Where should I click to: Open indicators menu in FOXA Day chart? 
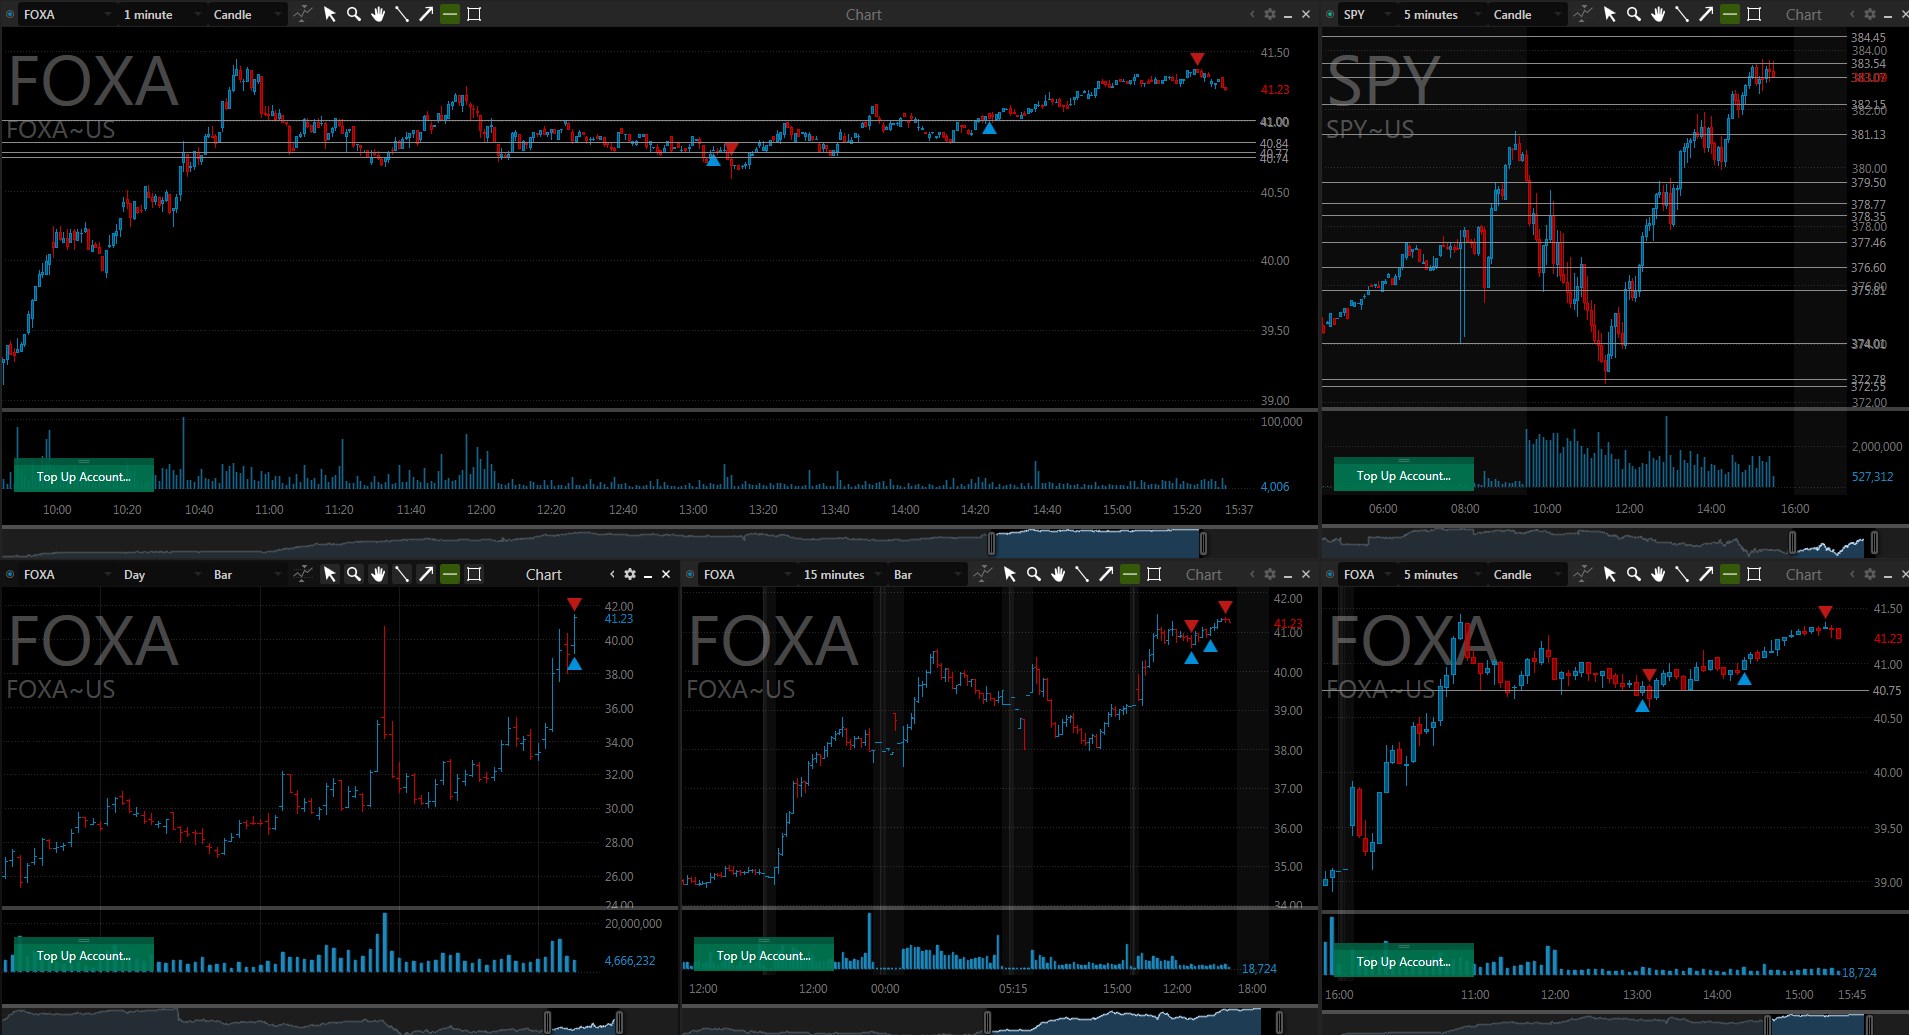[x=302, y=574]
